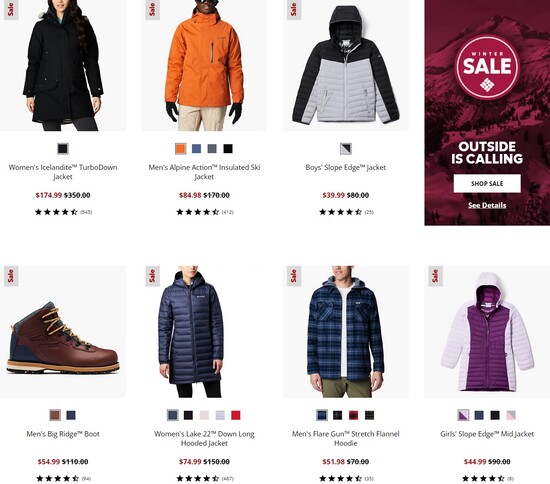Viewport: 550px width, 484px height.
Task: Select orange swatch for Alpine Action jacket
Action: click(181, 149)
